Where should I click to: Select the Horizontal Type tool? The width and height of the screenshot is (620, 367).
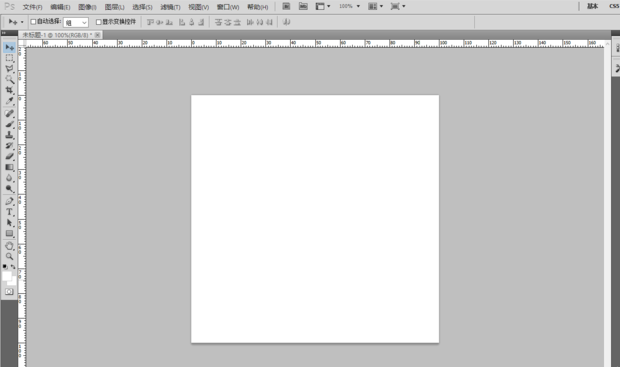point(9,212)
